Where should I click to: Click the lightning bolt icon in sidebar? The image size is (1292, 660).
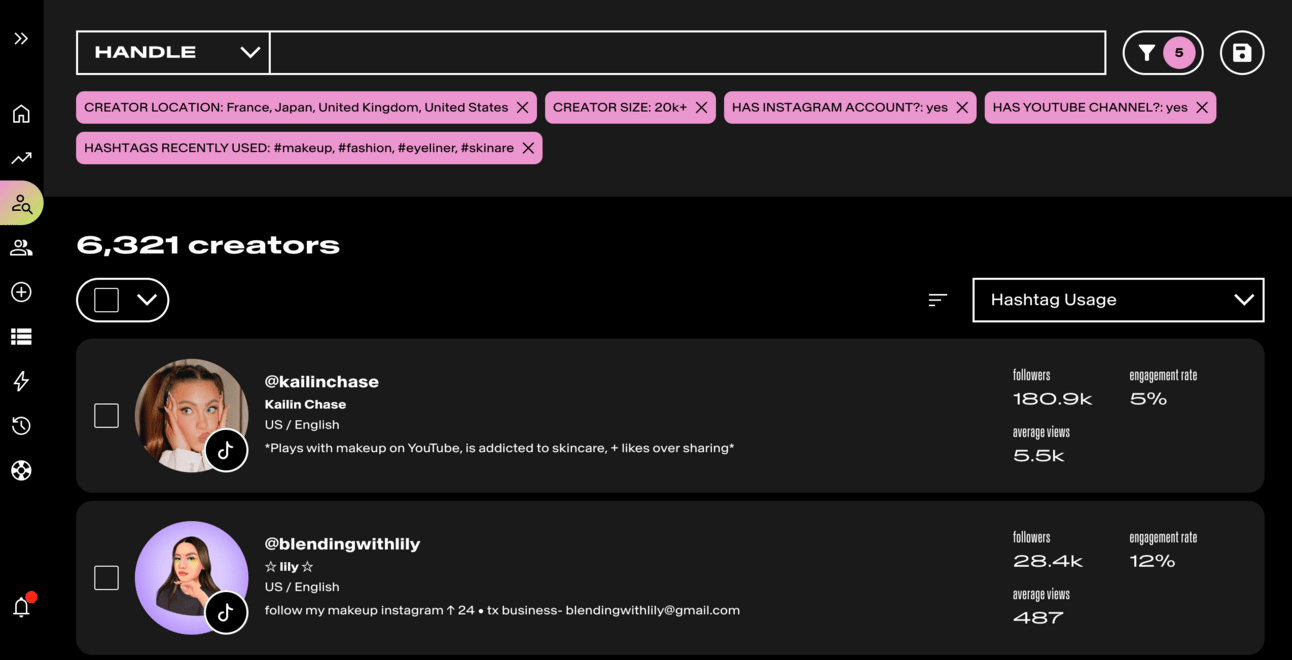pyautogui.click(x=21, y=381)
